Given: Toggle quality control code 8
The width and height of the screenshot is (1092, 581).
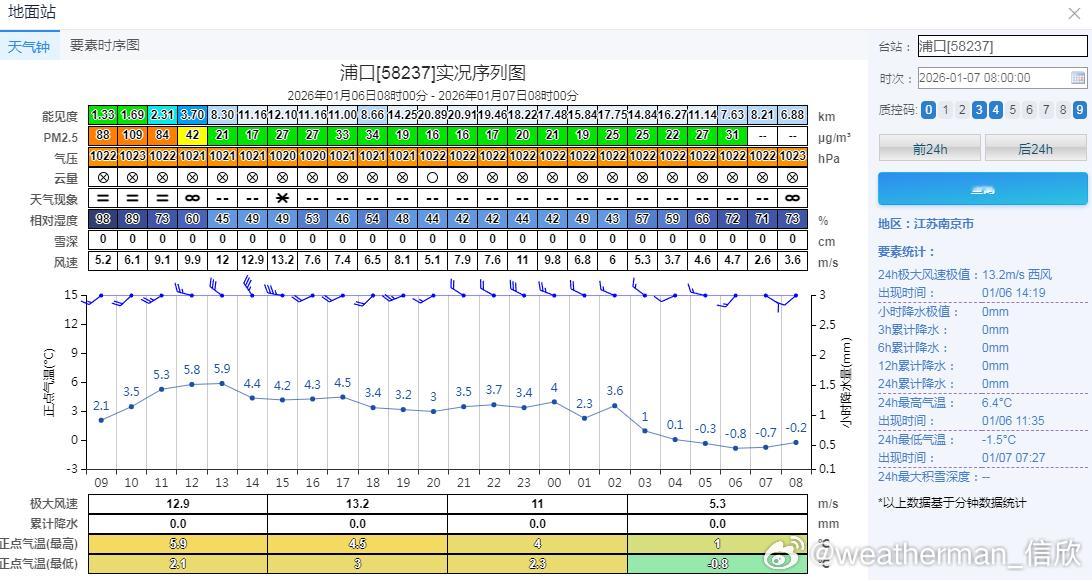Looking at the screenshot, I should click(1063, 109).
